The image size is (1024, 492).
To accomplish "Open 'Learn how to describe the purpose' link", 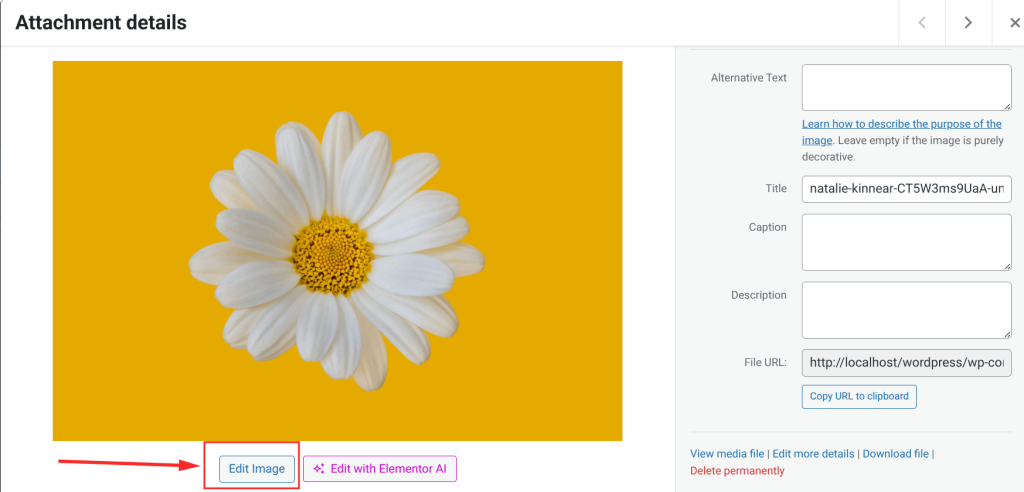I will 901,132.
